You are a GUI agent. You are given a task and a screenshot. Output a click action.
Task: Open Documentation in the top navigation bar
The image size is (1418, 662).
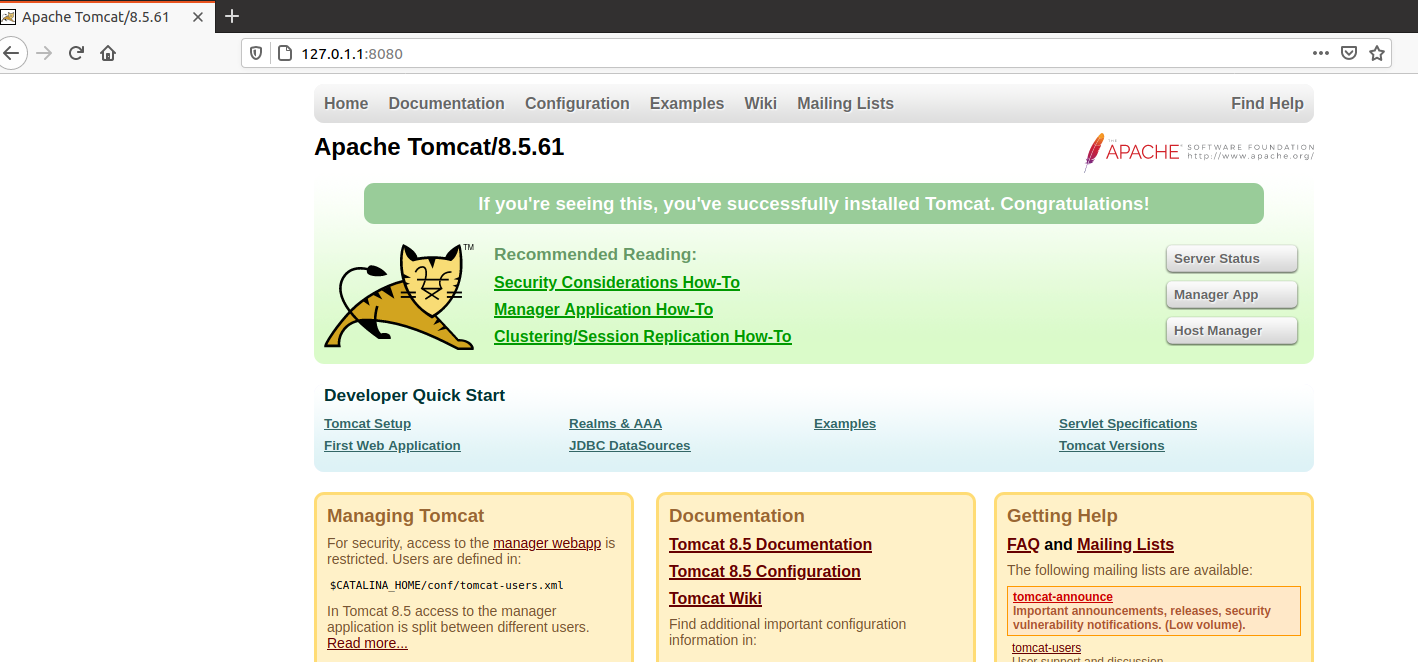click(x=446, y=103)
